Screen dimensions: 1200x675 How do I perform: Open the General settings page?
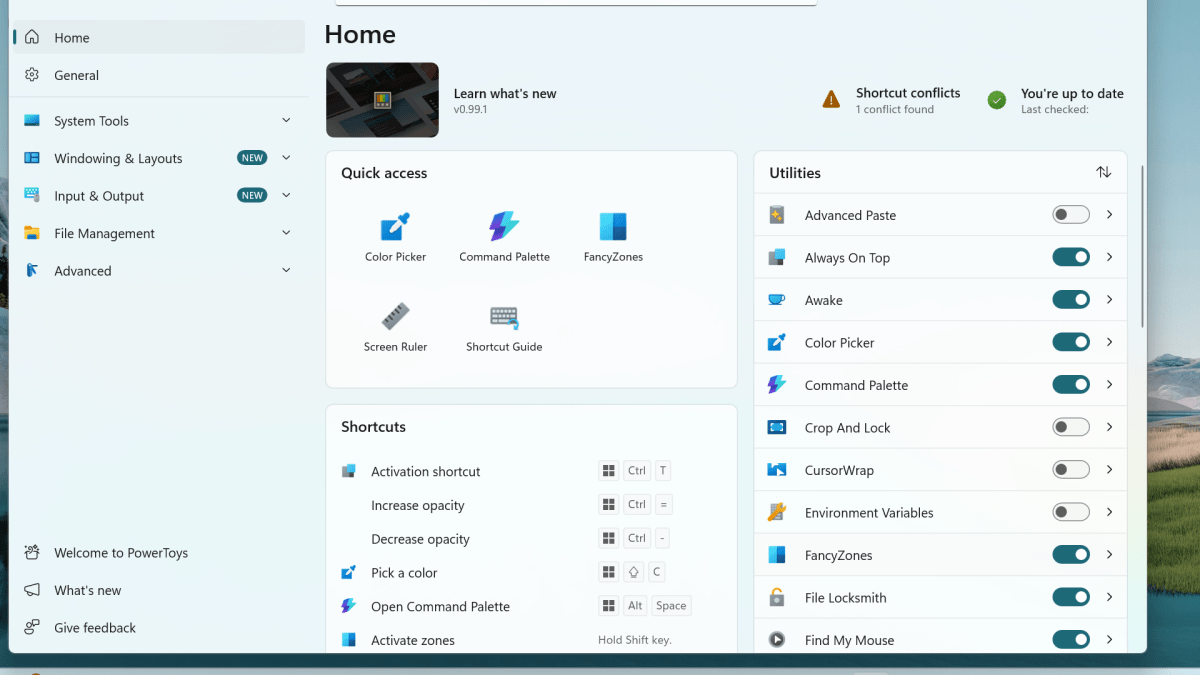coord(160,75)
